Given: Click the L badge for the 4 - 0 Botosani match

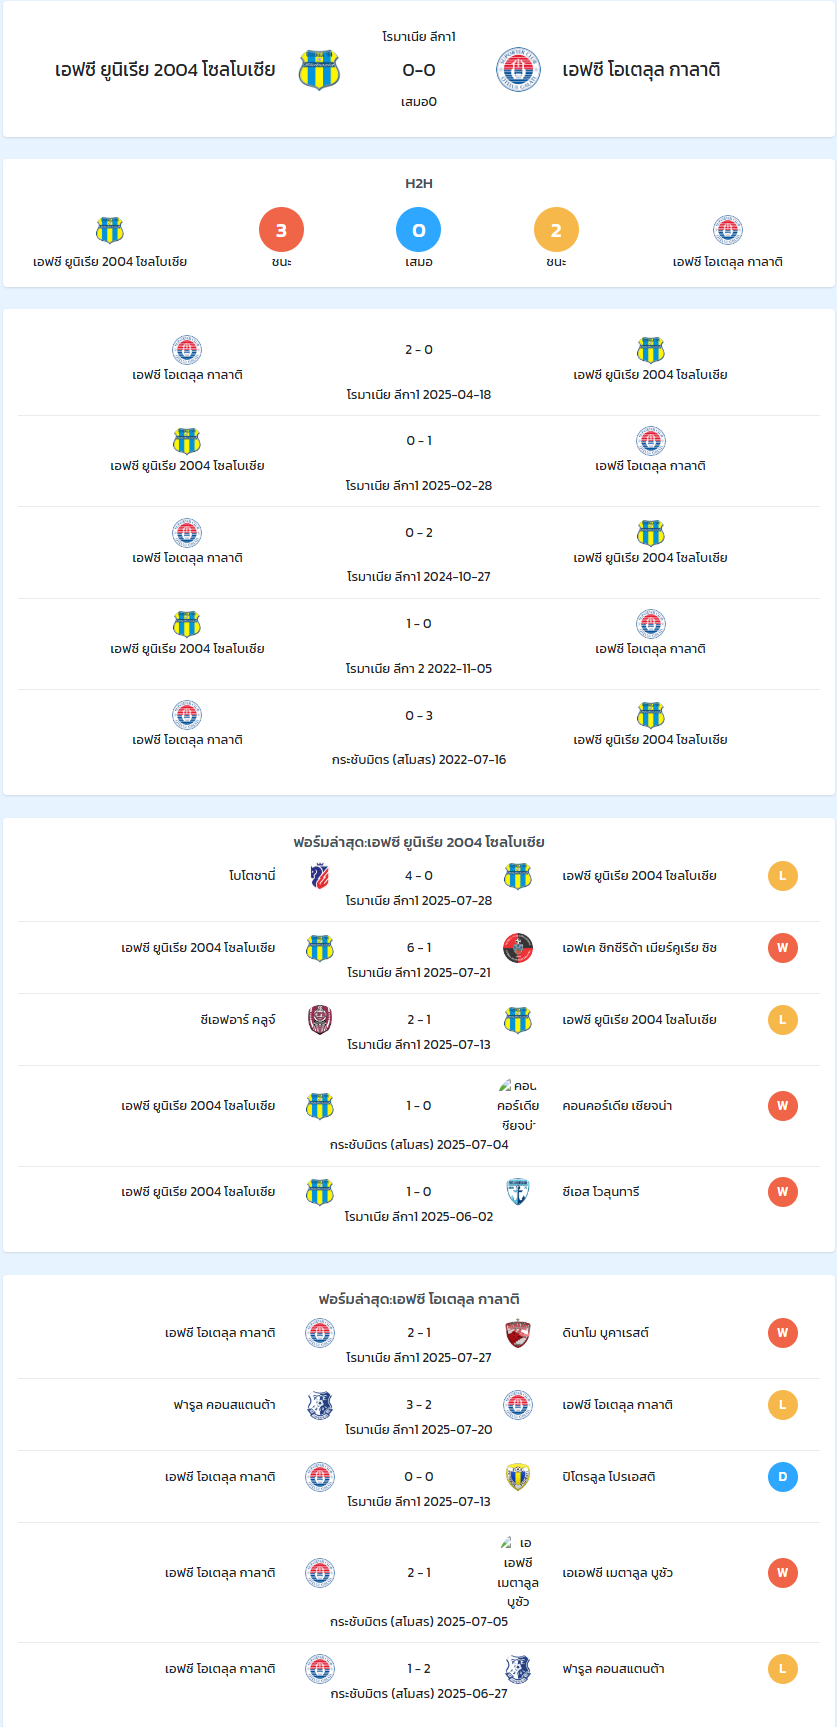Looking at the screenshot, I should coord(783,876).
